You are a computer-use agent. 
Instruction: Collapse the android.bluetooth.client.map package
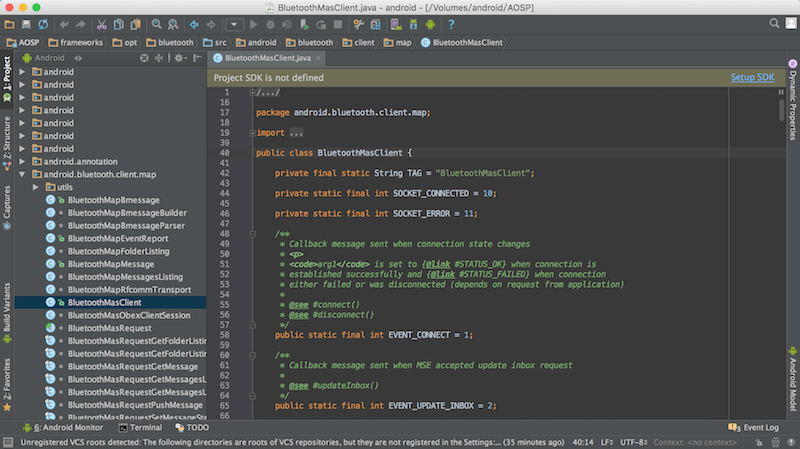[22, 174]
